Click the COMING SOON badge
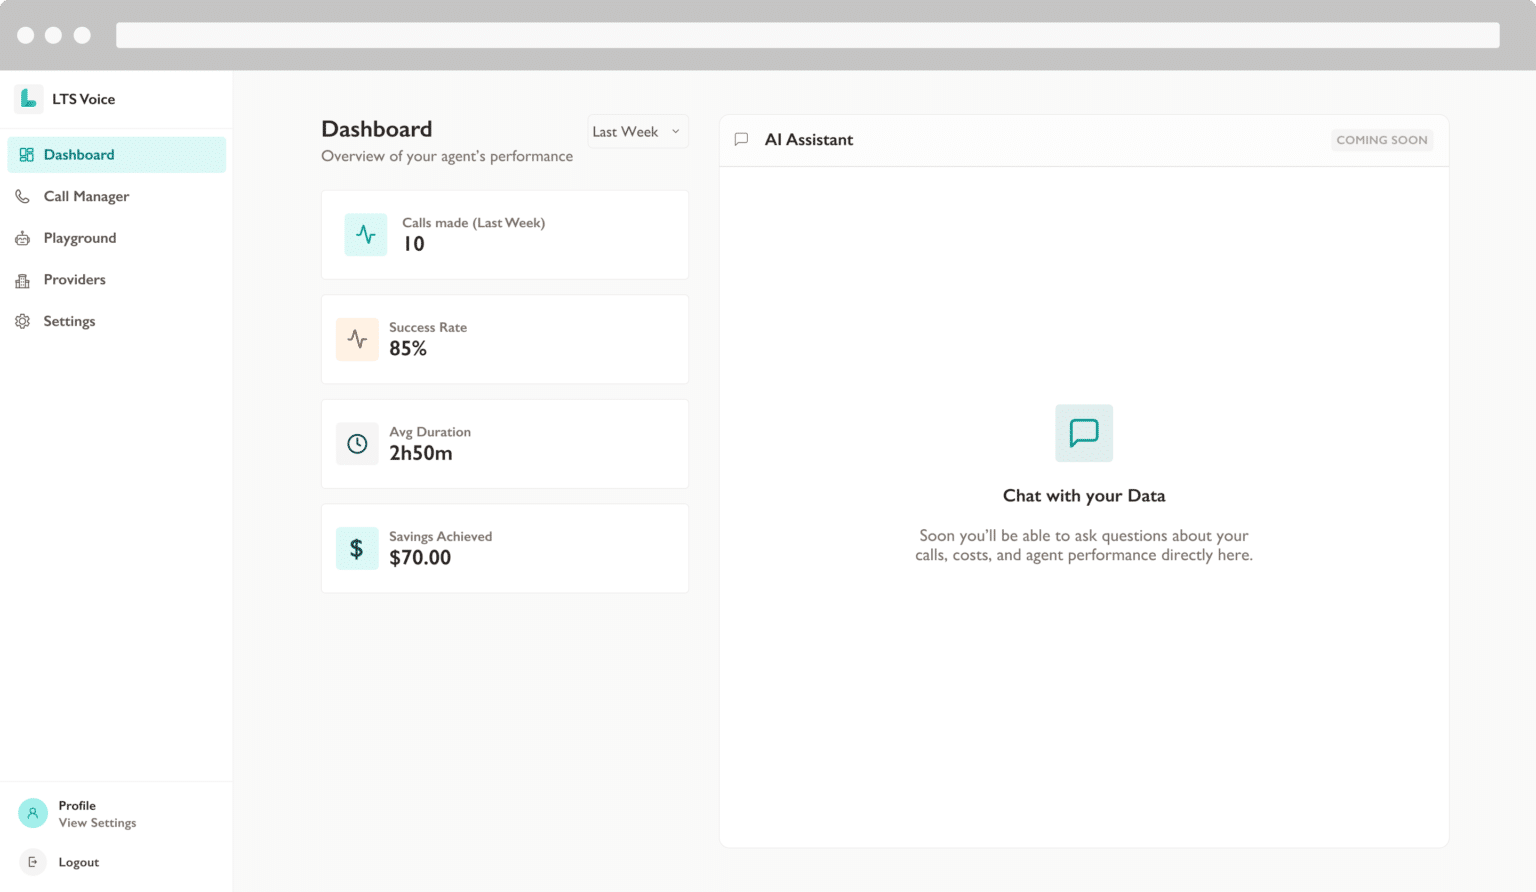The image size is (1536, 892). click(x=1382, y=140)
